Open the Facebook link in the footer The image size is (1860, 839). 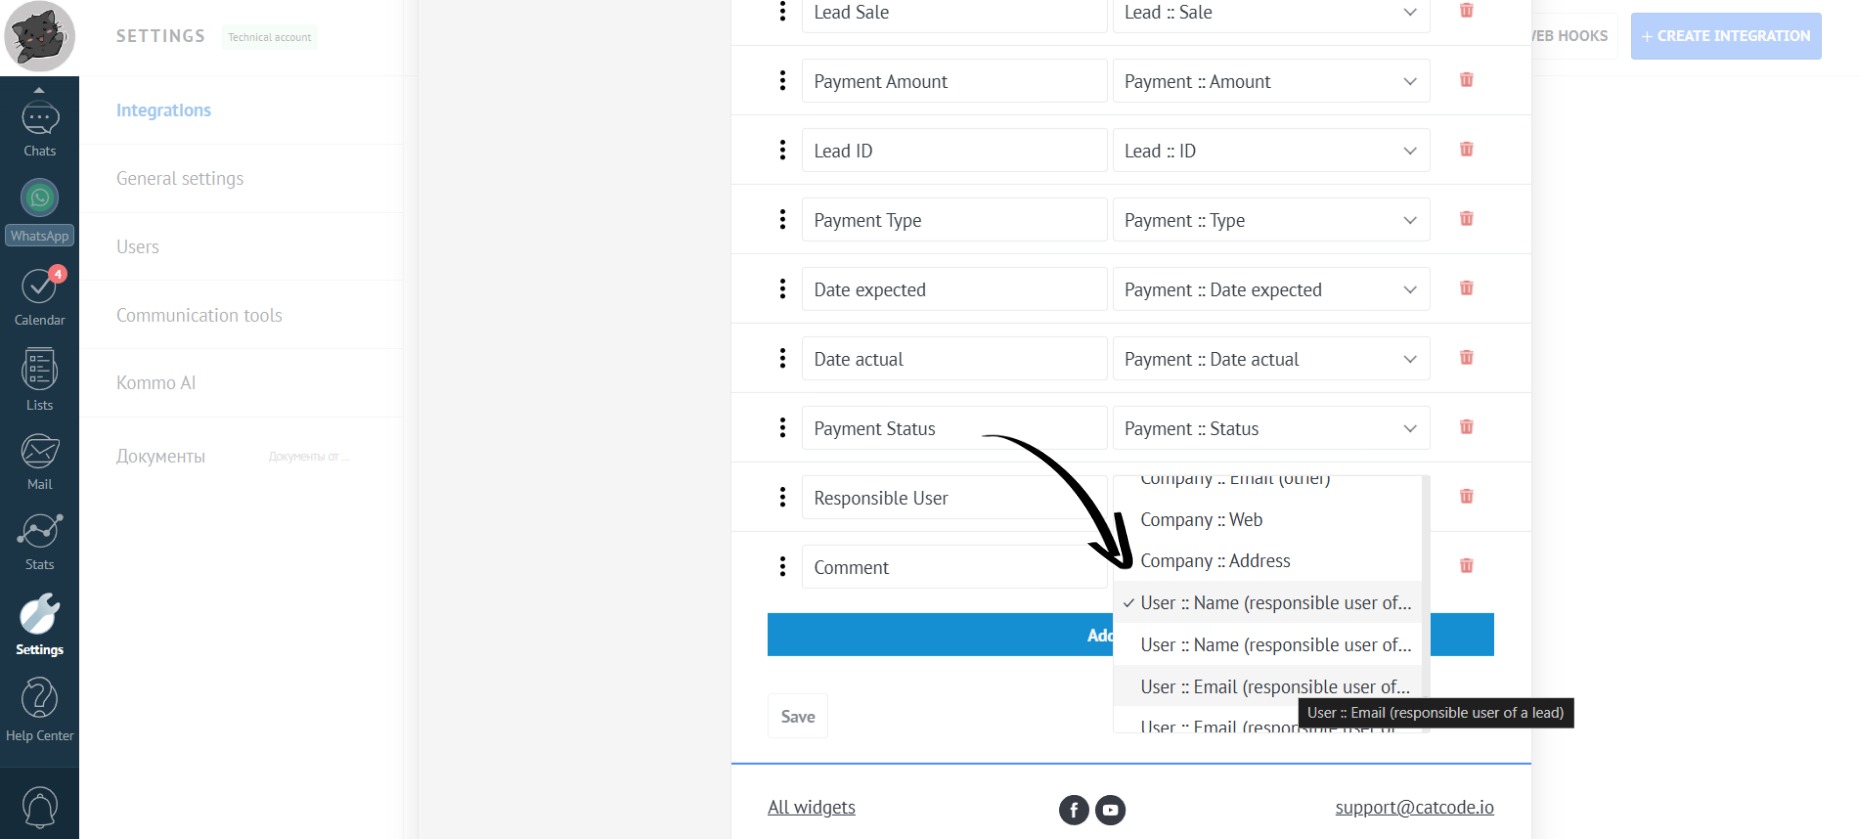click(1073, 809)
